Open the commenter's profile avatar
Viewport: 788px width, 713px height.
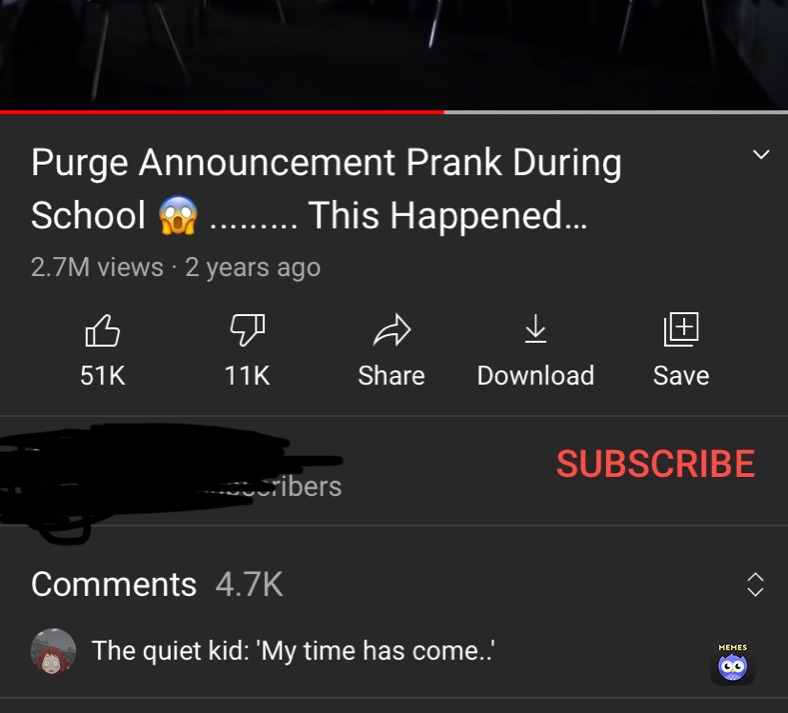[x=53, y=651]
